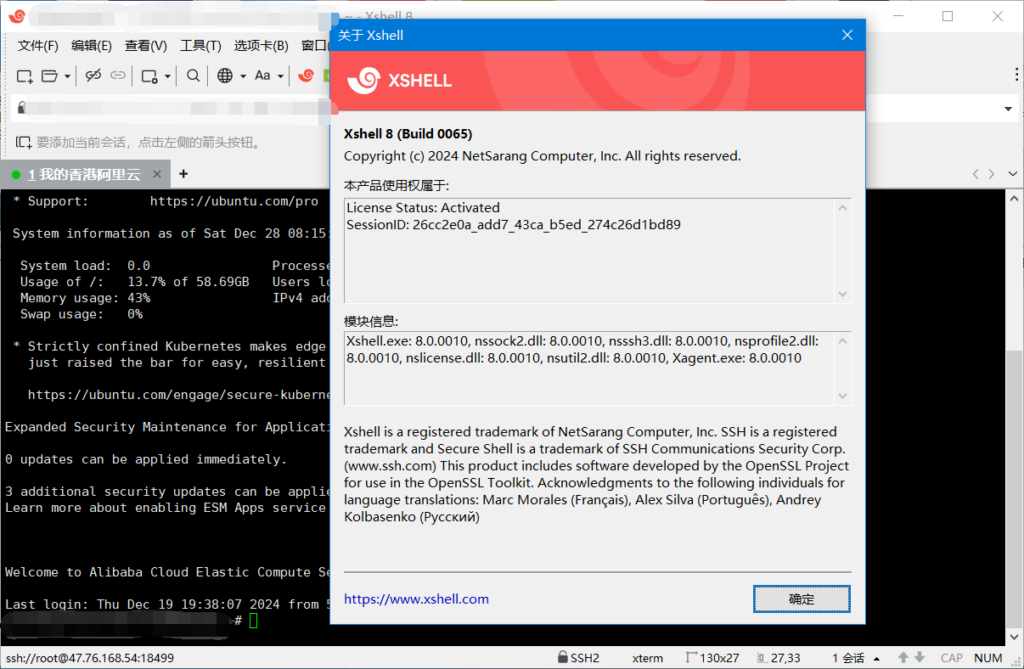The width and height of the screenshot is (1024, 669).
Task: Click scroll-down arrow of license info box
Action: click(x=842, y=294)
